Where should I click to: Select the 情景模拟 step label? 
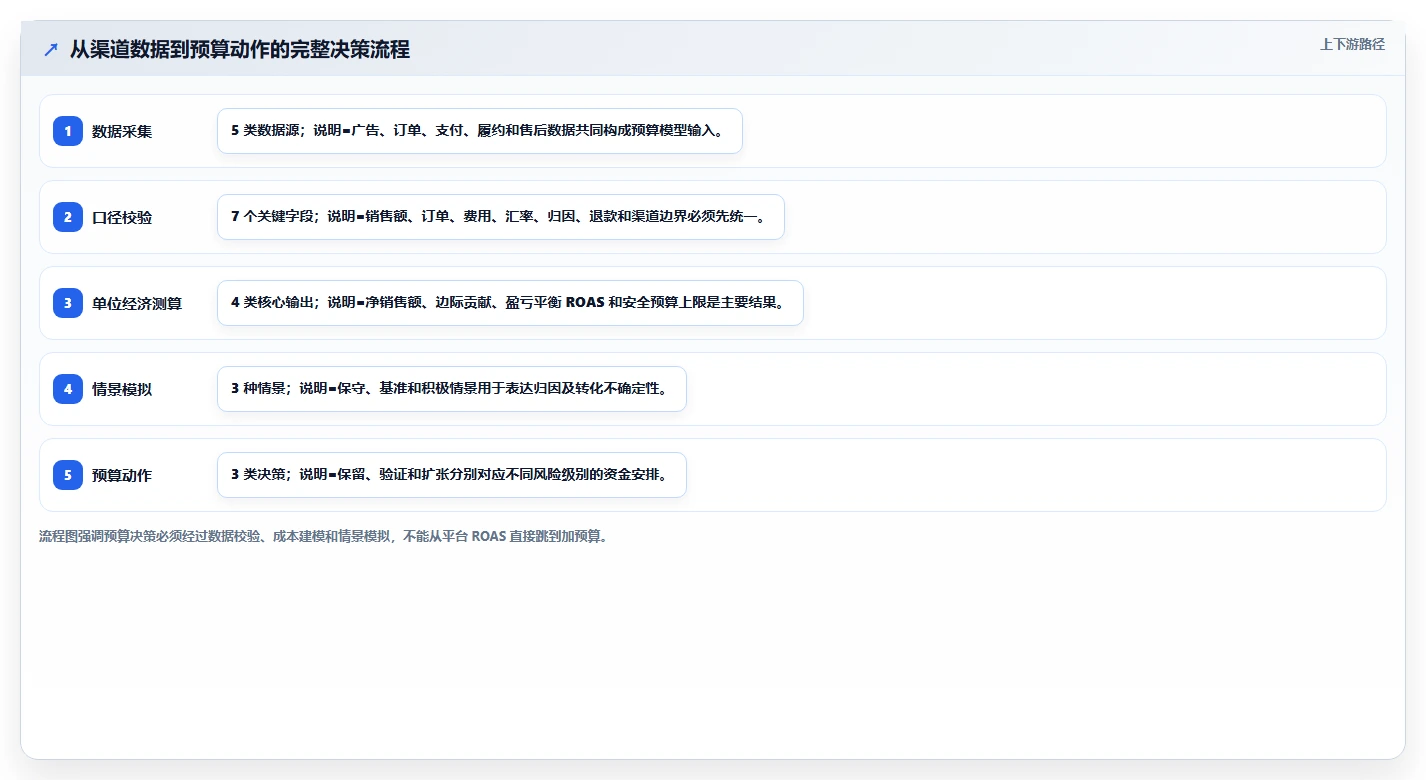122,389
